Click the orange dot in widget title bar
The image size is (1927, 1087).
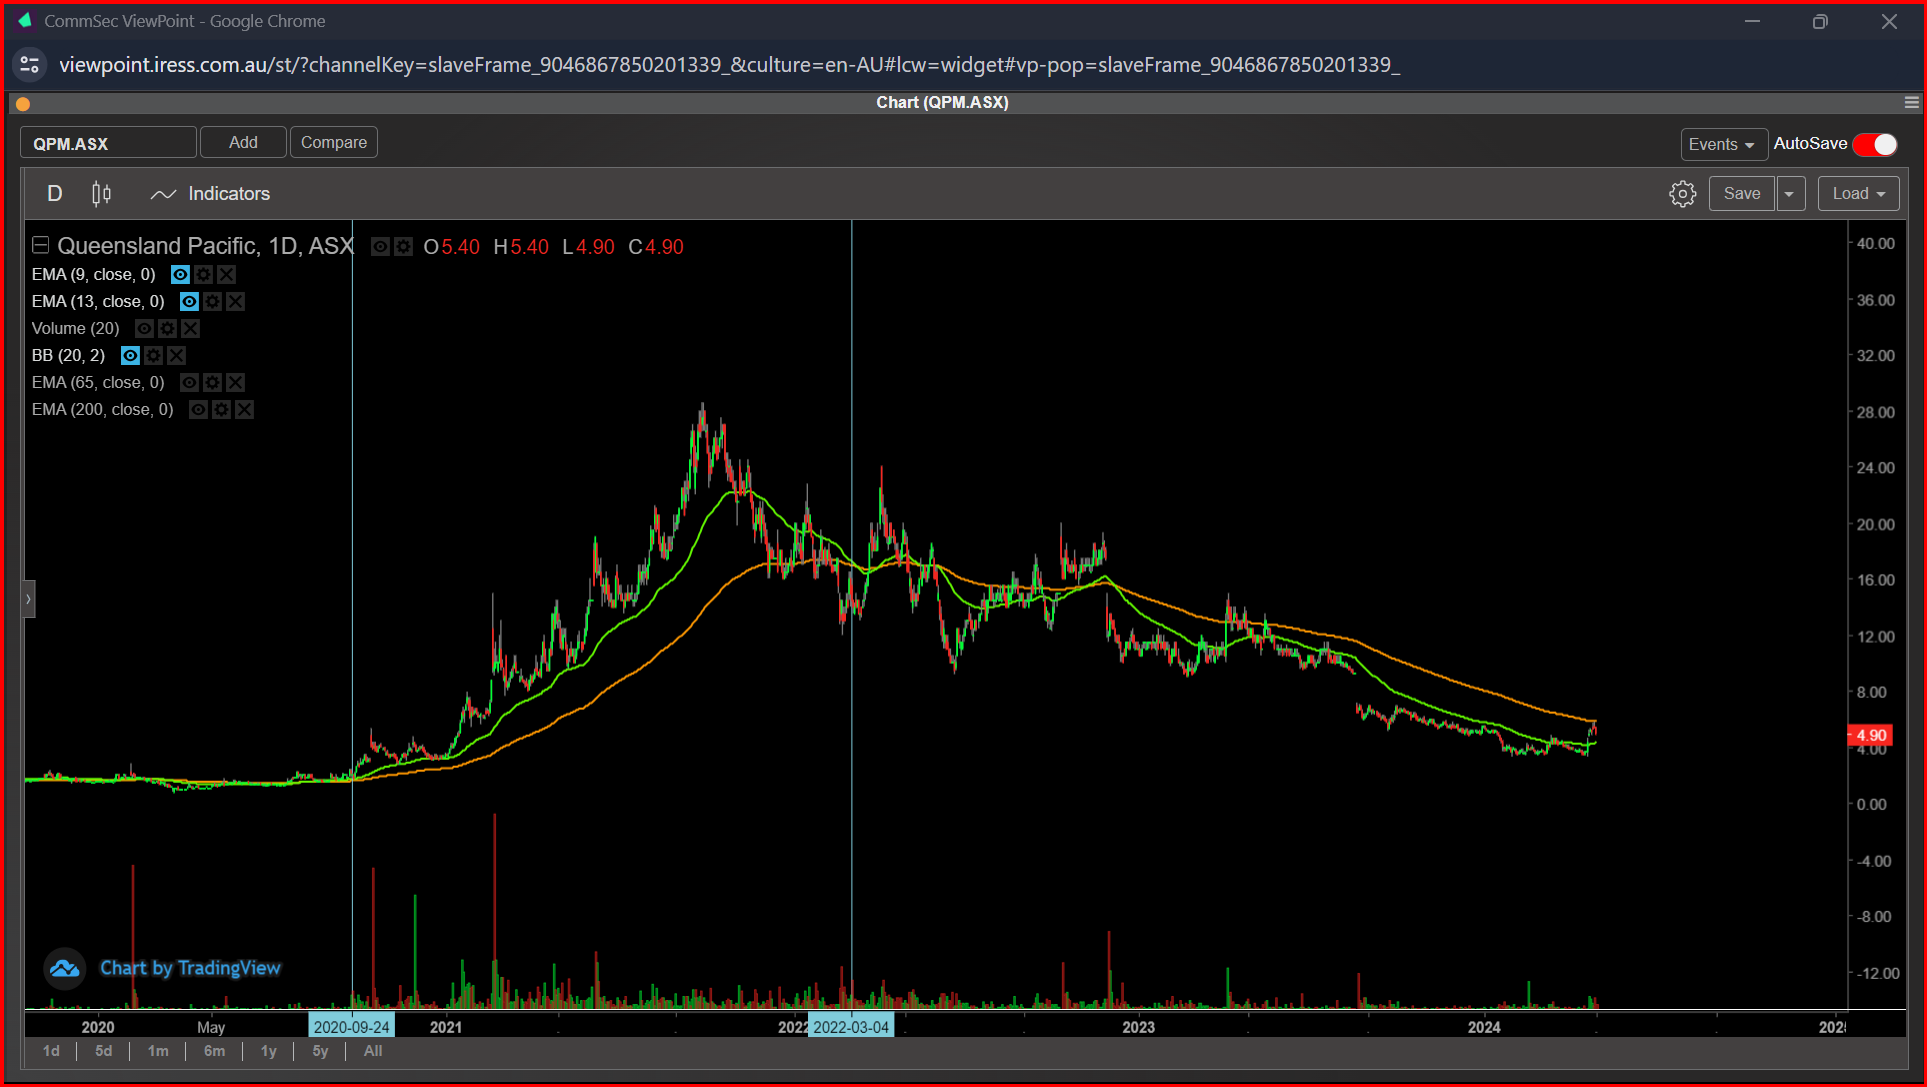[x=23, y=104]
